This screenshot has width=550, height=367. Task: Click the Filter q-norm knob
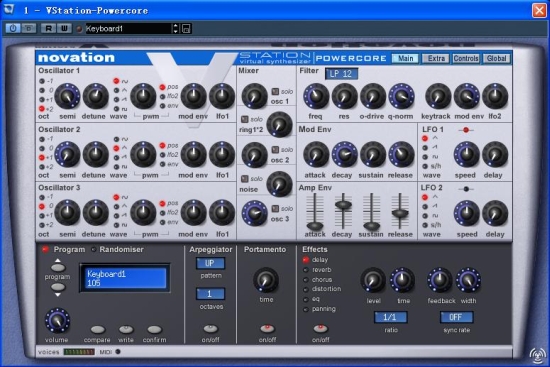pyautogui.click(x=401, y=96)
